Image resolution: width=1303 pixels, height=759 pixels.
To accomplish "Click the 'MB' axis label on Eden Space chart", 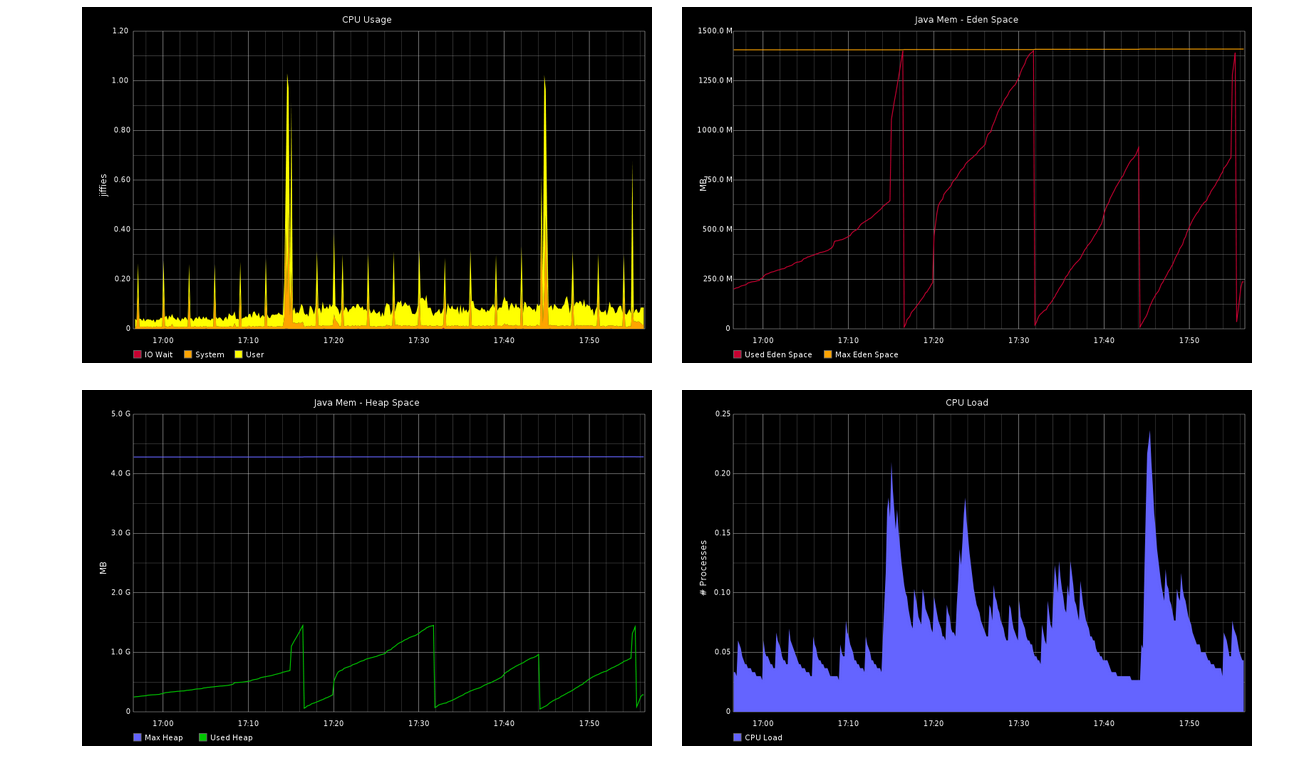I will pyautogui.click(x=703, y=185).
